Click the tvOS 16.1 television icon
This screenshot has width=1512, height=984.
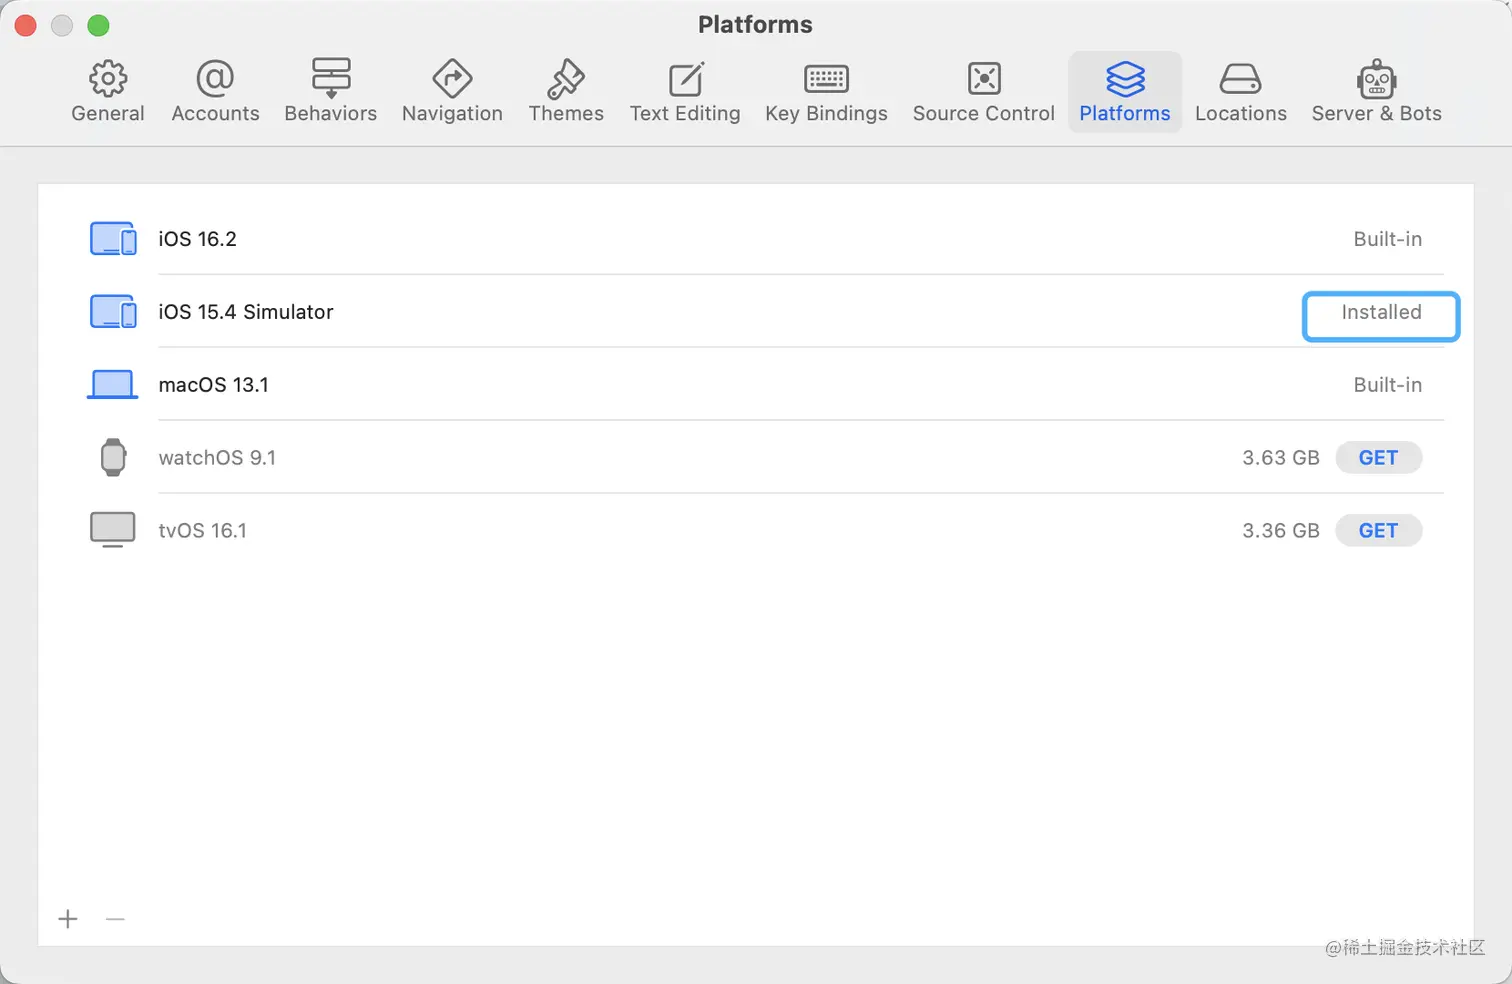click(x=112, y=530)
